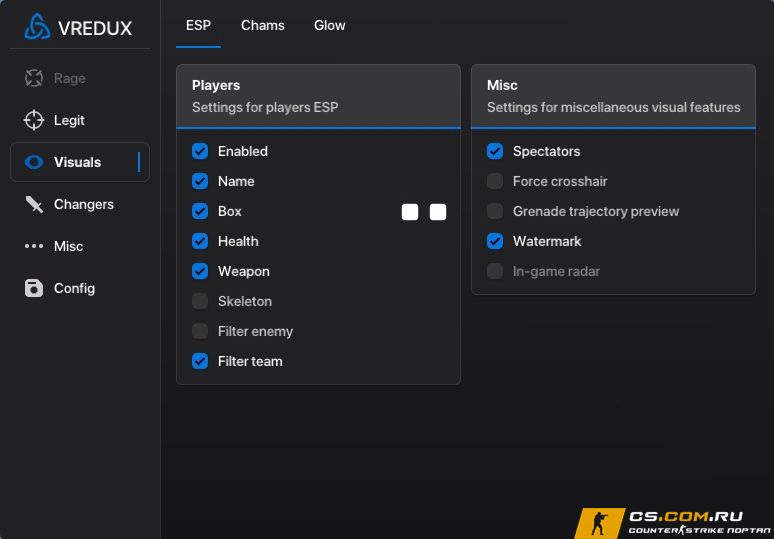Select the ESP tab
This screenshot has width=774, height=539.
click(x=198, y=25)
